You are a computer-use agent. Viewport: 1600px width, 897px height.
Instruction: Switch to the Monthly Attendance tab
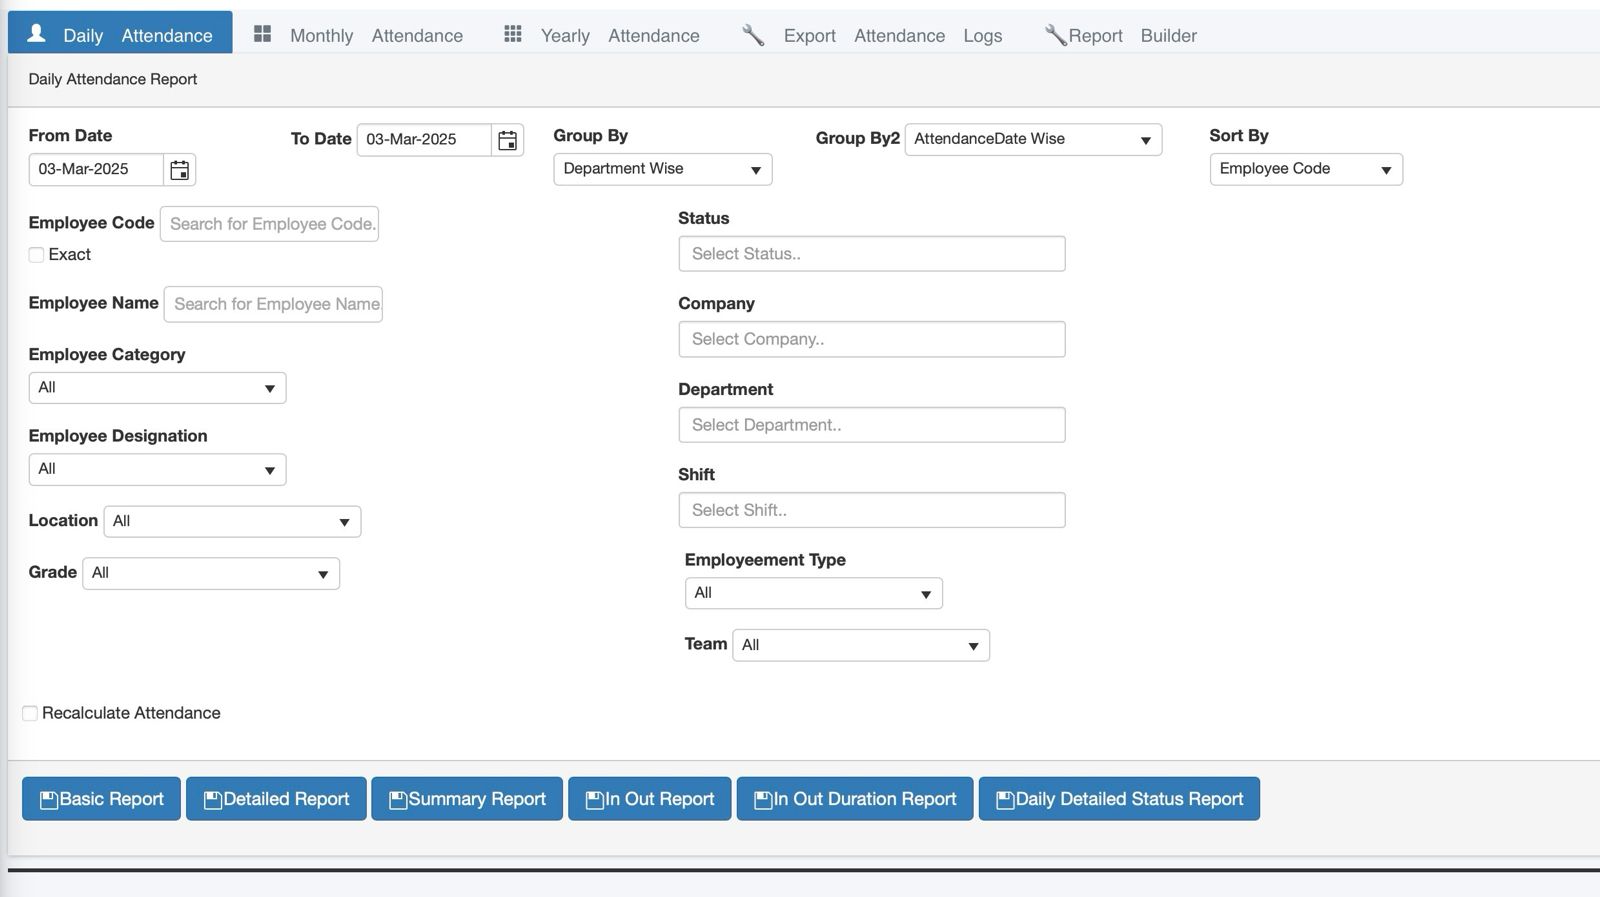click(x=375, y=36)
